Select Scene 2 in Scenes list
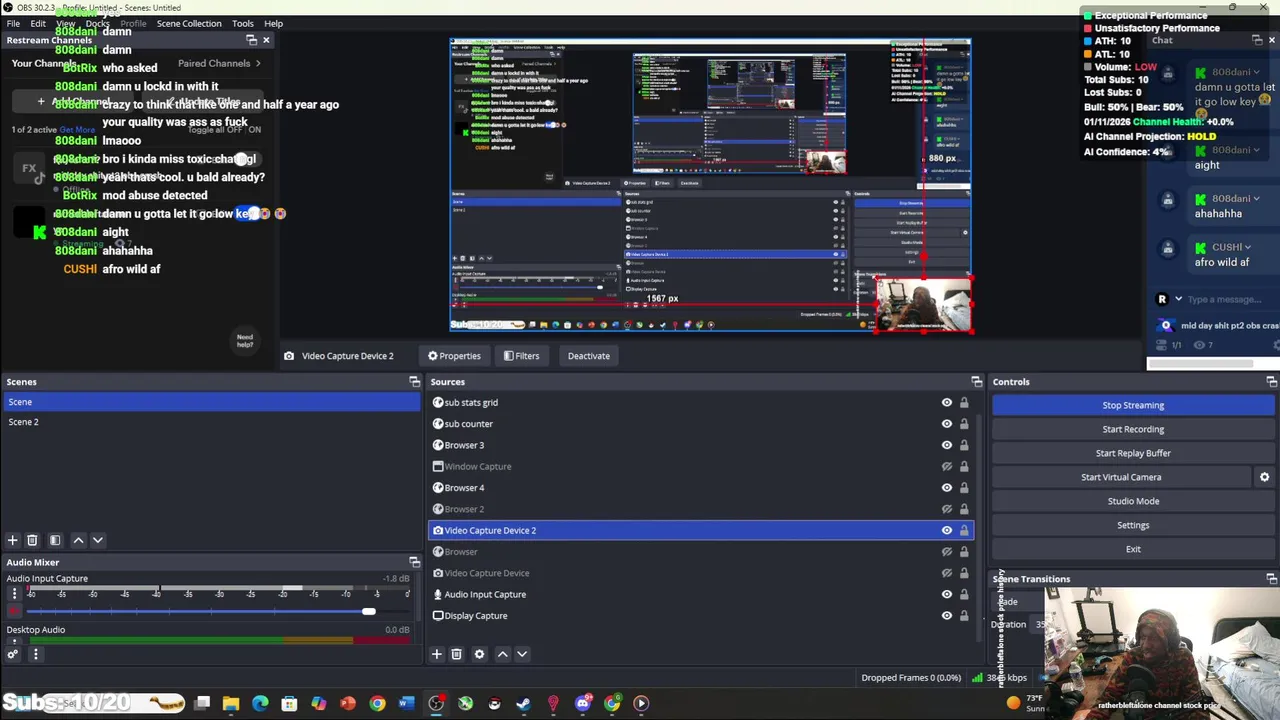Viewport: 1280px width, 720px height. pos(212,422)
